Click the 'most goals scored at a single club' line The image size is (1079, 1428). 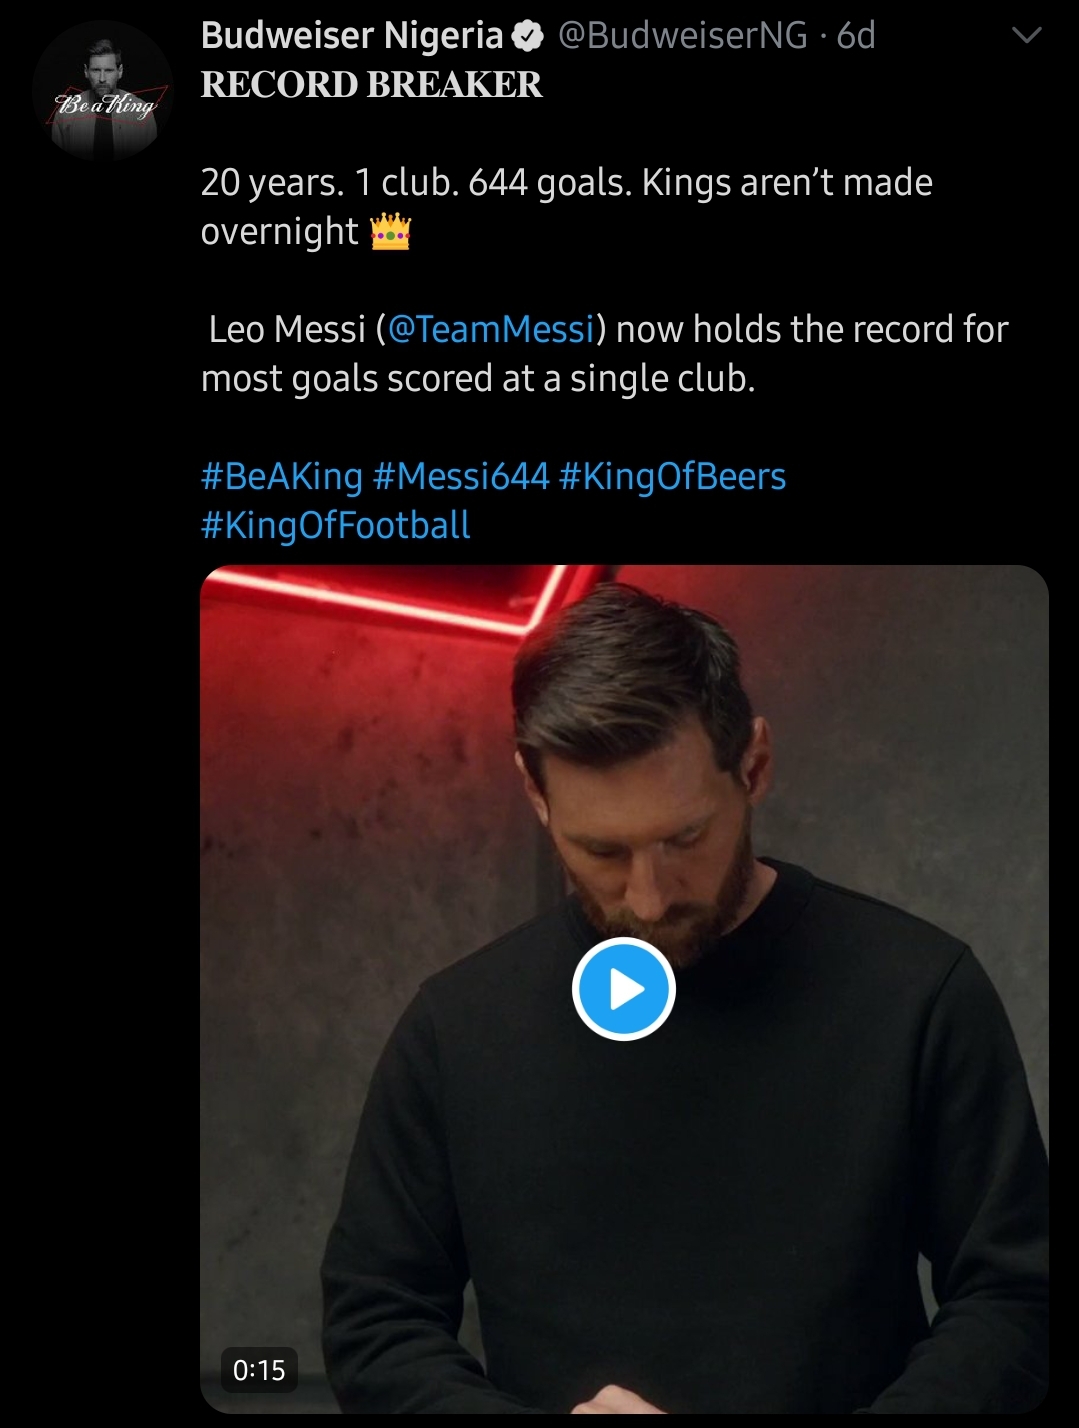(477, 379)
